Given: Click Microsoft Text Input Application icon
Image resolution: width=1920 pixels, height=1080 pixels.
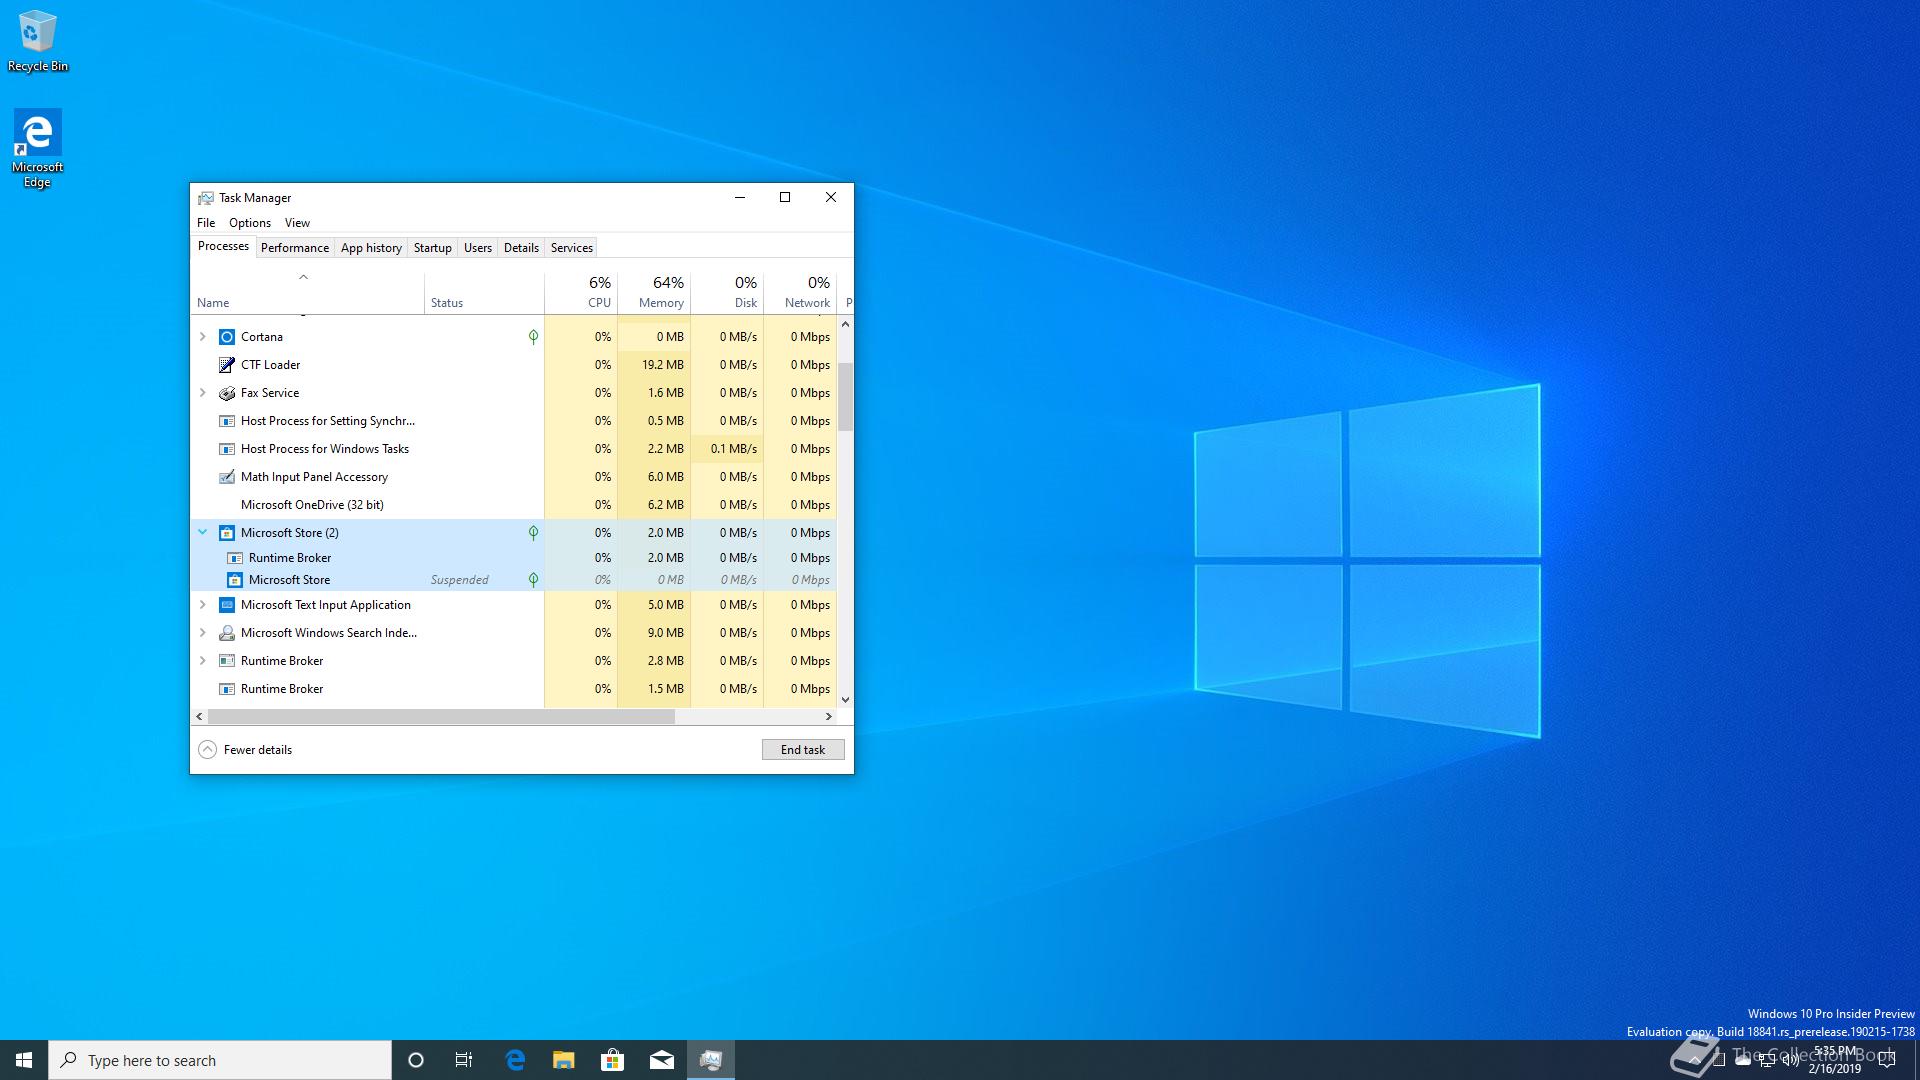Looking at the screenshot, I should coord(227,605).
